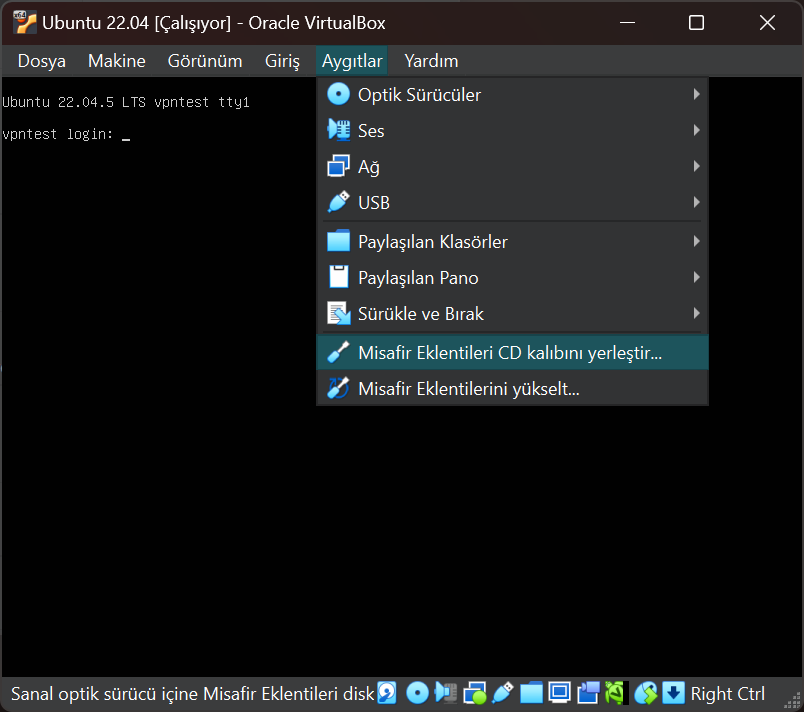This screenshot has height=712, width=804.
Task: Choose the USB menu entry text
Action: click(374, 203)
